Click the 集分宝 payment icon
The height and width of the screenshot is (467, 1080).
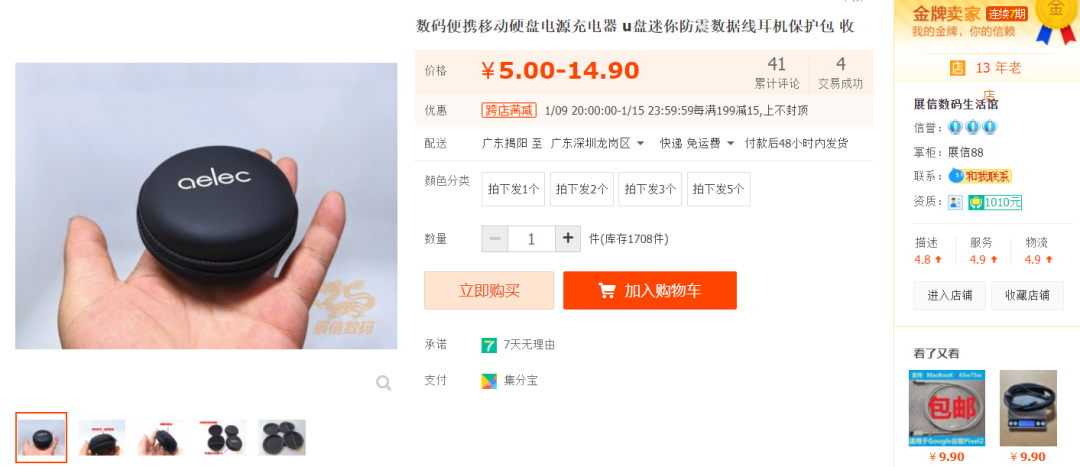click(489, 380)
